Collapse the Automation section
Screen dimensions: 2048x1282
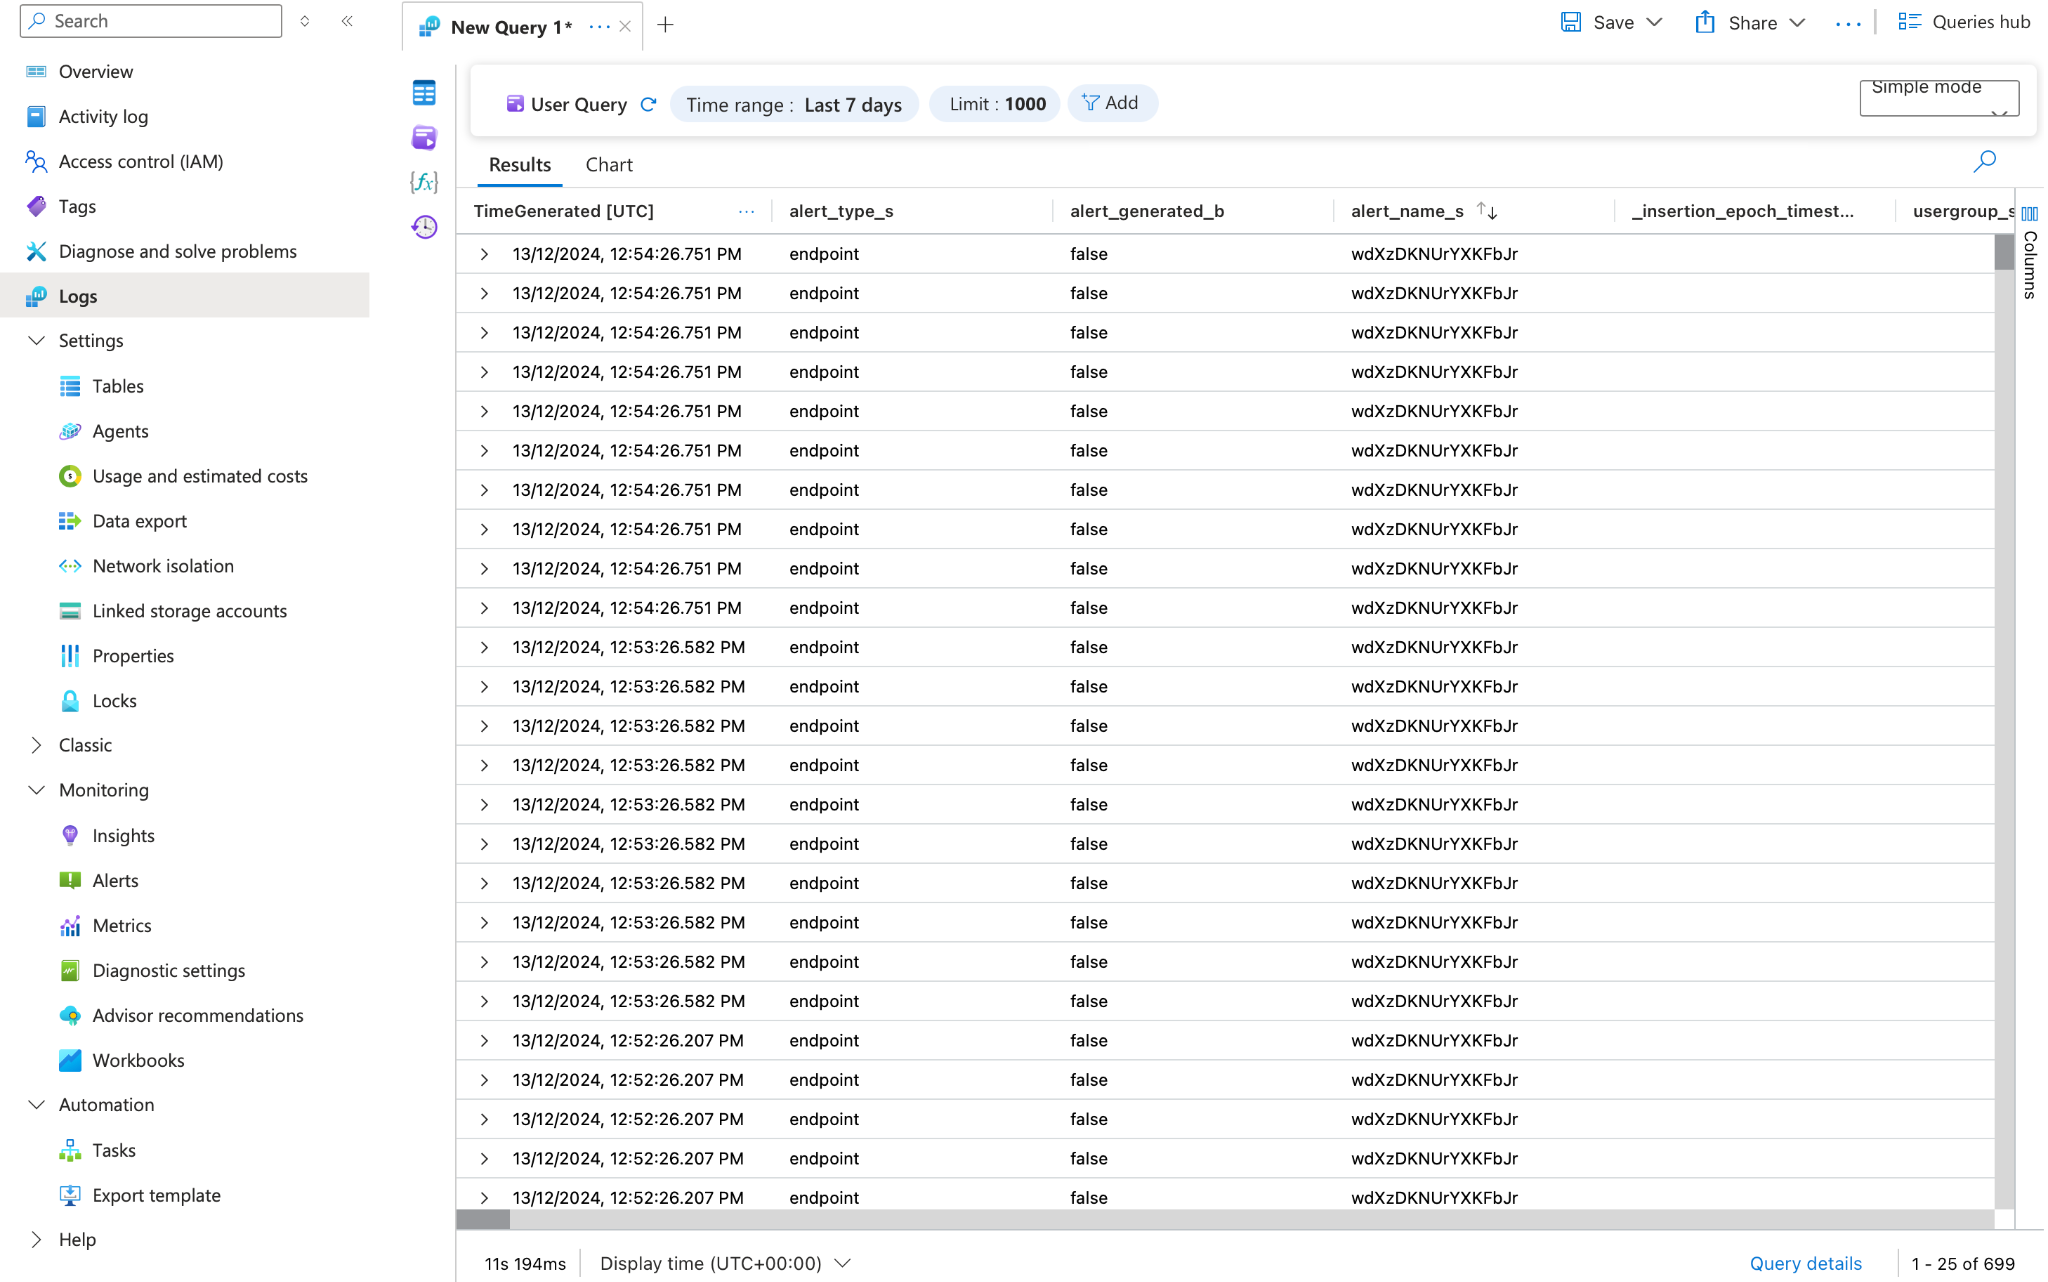click(37, 1105)
